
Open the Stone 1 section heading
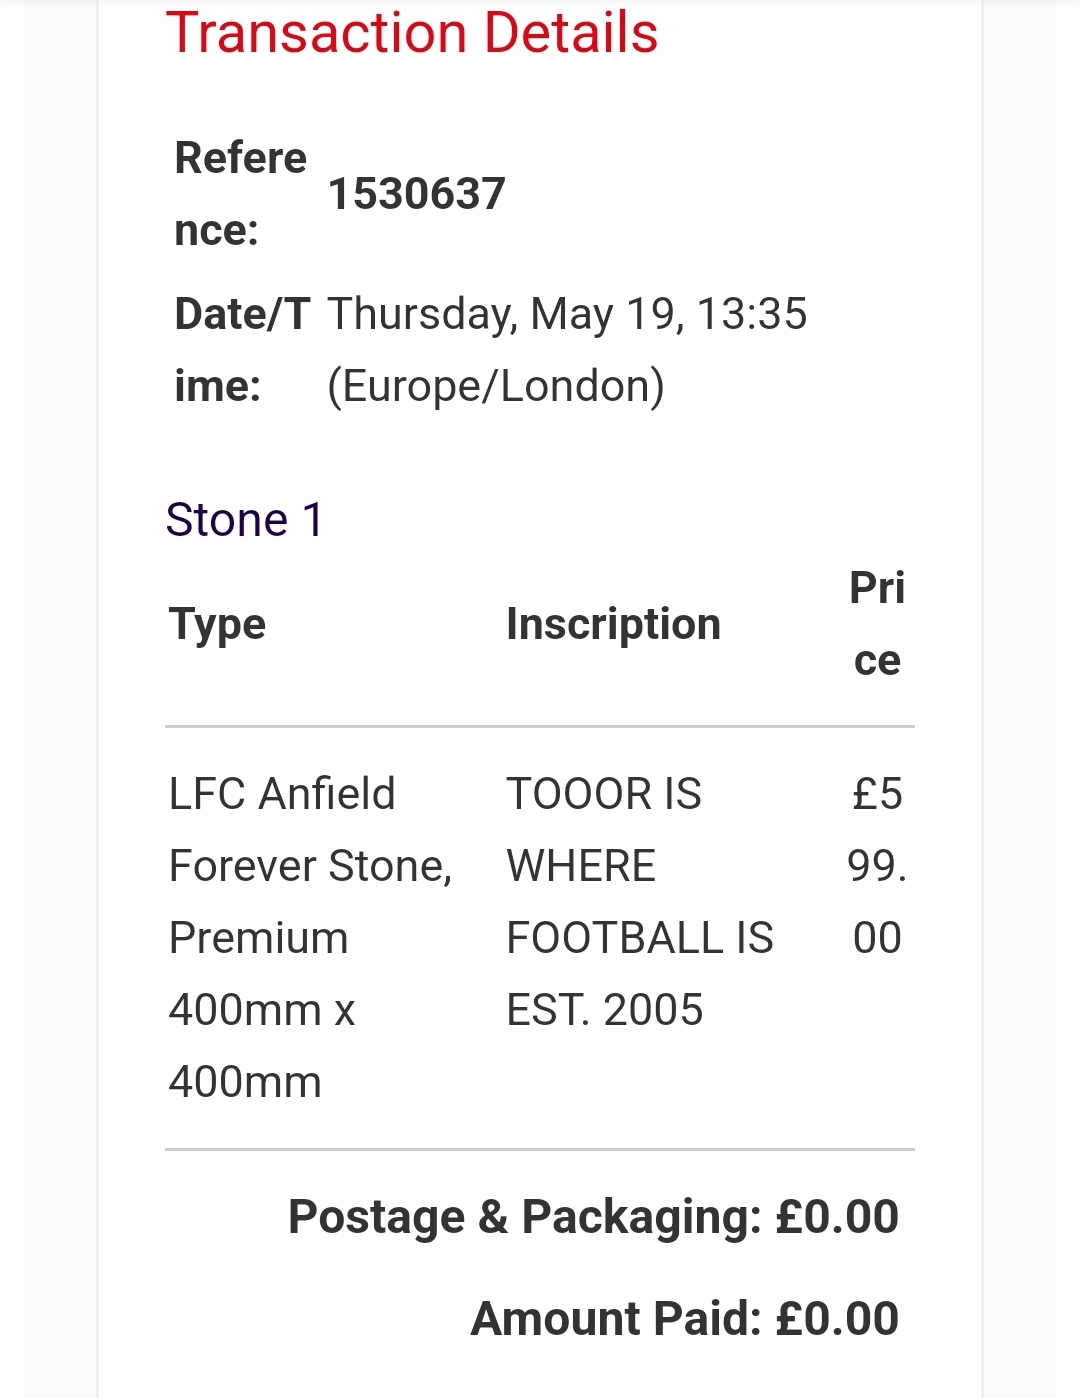245,520
